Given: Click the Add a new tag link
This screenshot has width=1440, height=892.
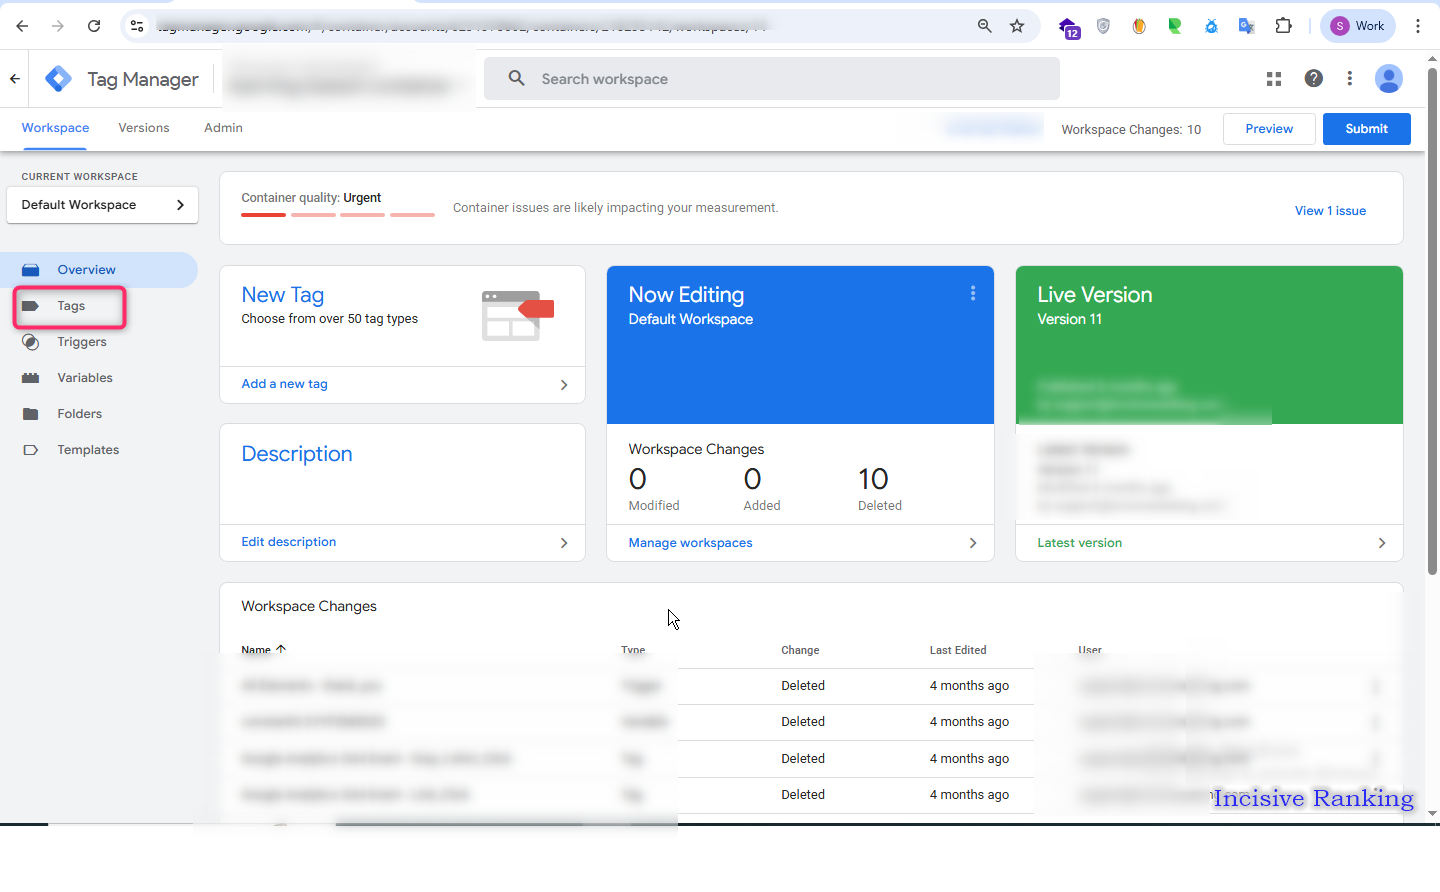Looking at the screenshot, I should (x=284, y=384).
